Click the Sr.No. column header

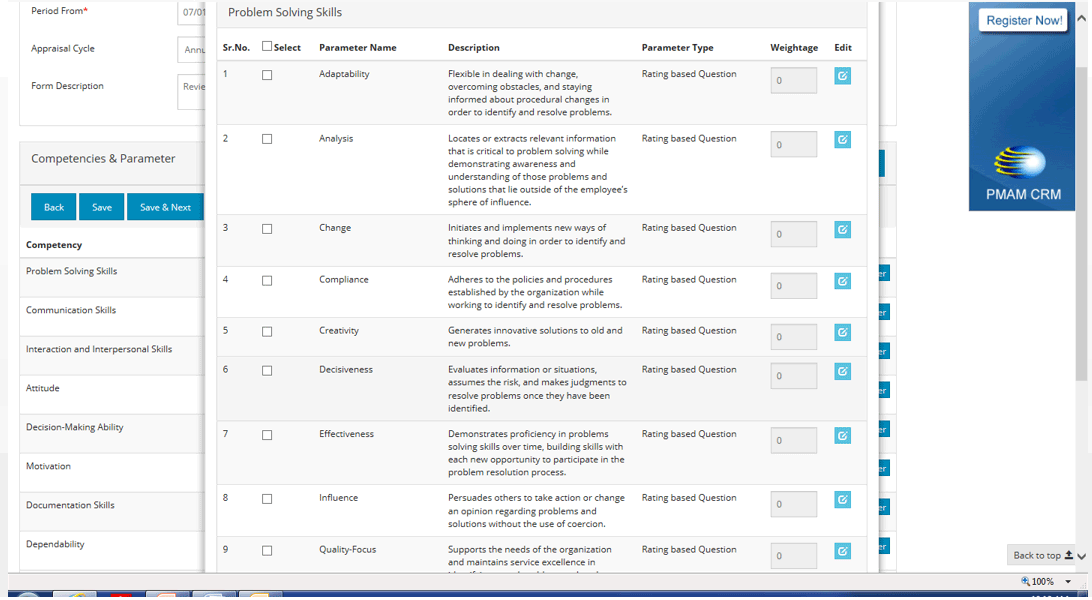pos(236,47)
